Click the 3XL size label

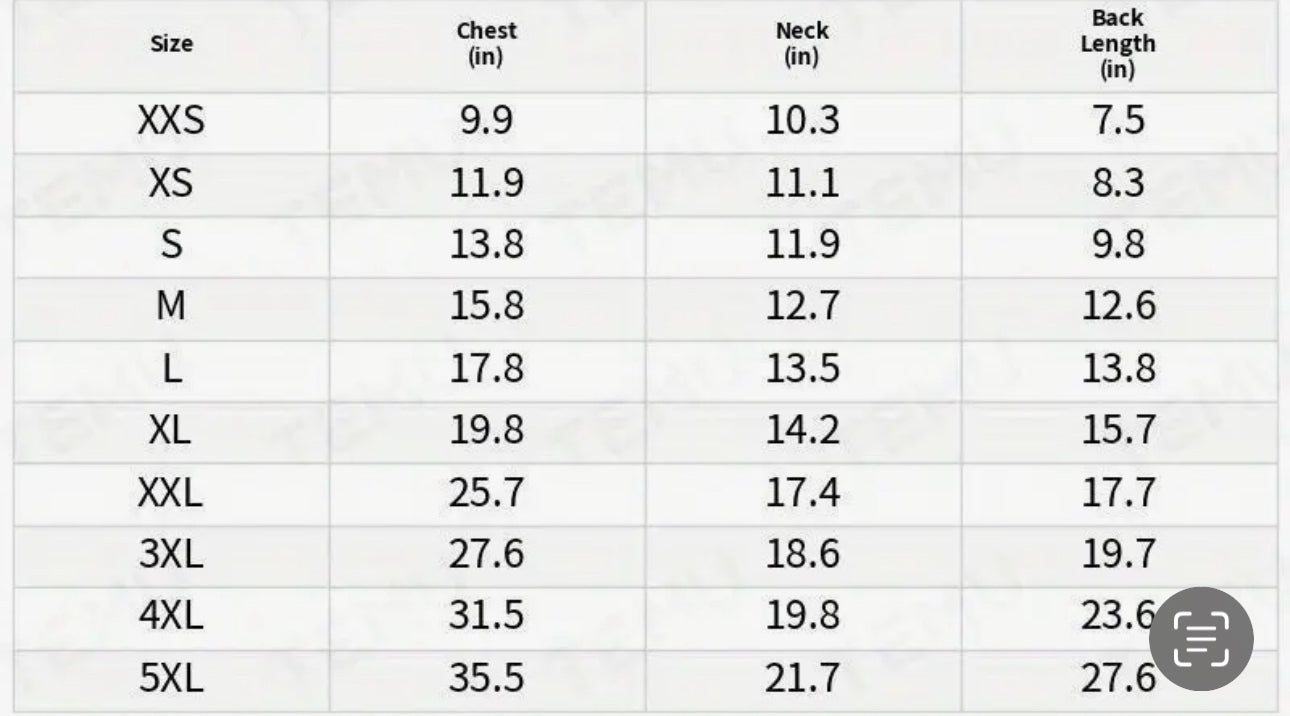coord(171,554)
